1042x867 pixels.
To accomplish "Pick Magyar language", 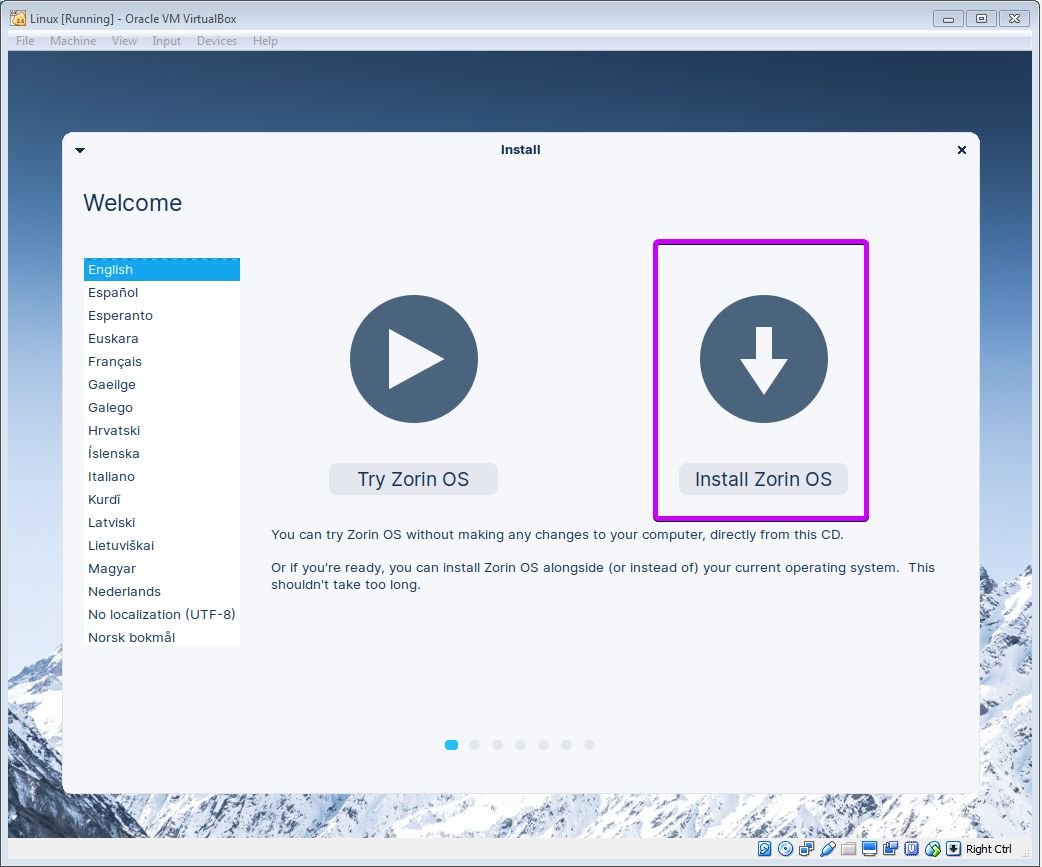I will tap(161, 569).
